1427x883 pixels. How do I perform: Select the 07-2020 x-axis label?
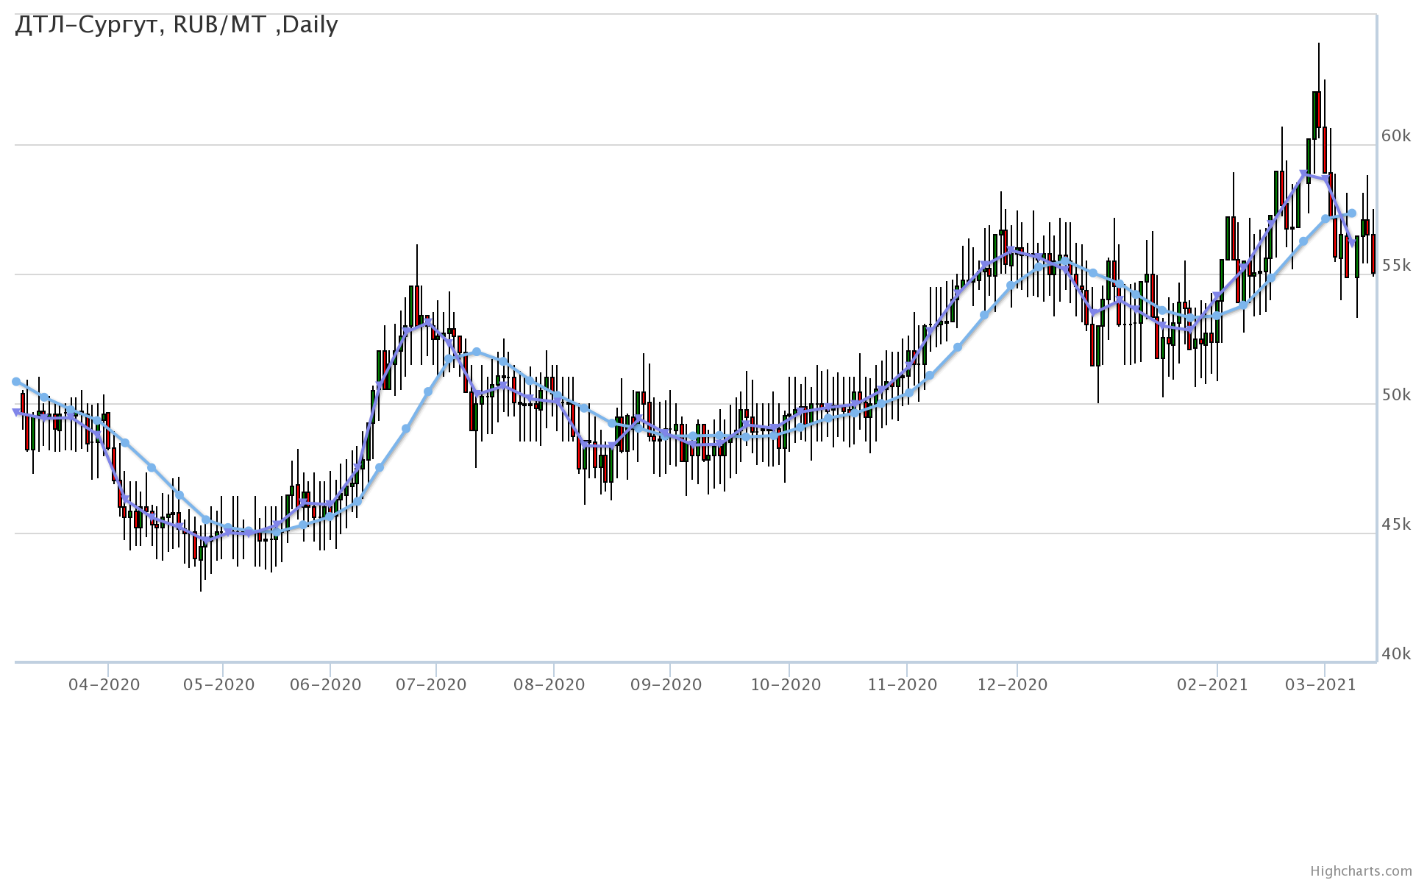[432, 685]
